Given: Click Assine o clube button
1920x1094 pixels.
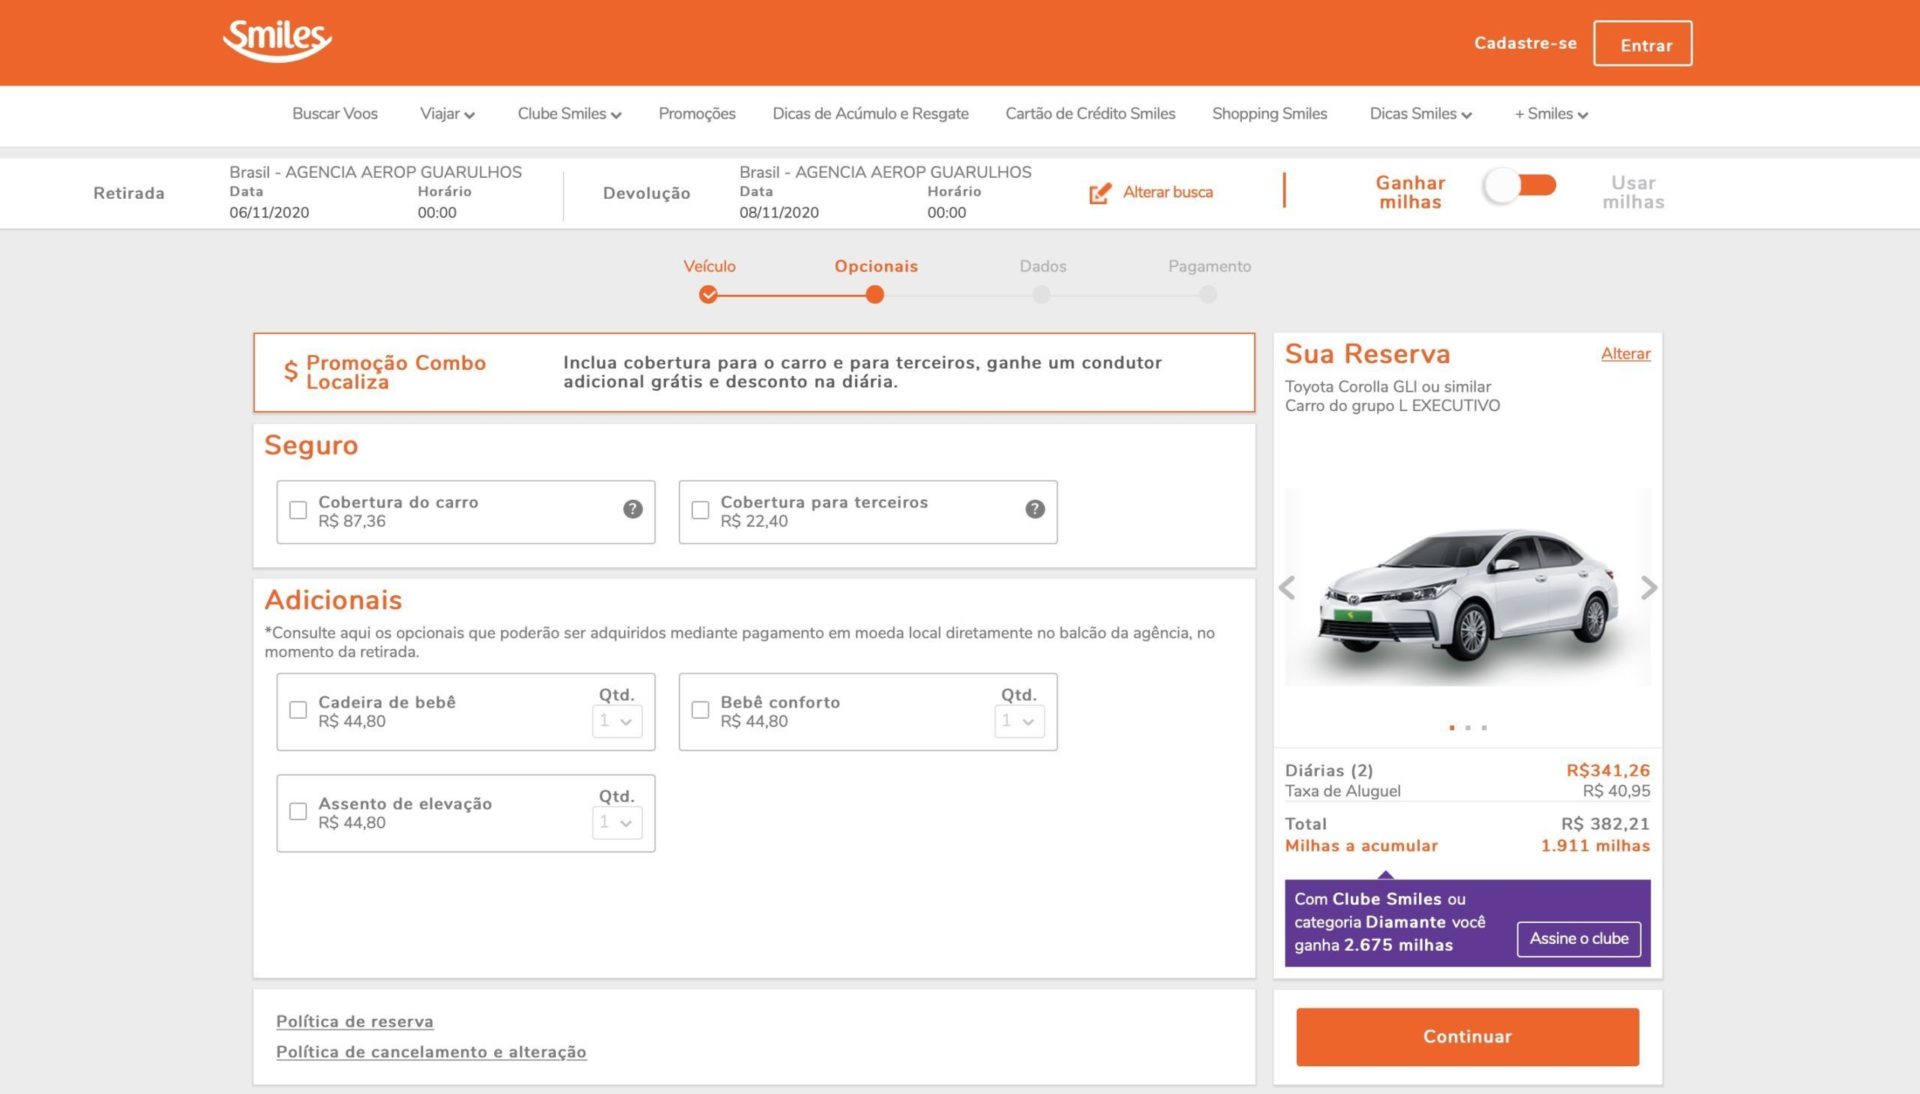Looking at the screenshot, I should [1579, 938].
